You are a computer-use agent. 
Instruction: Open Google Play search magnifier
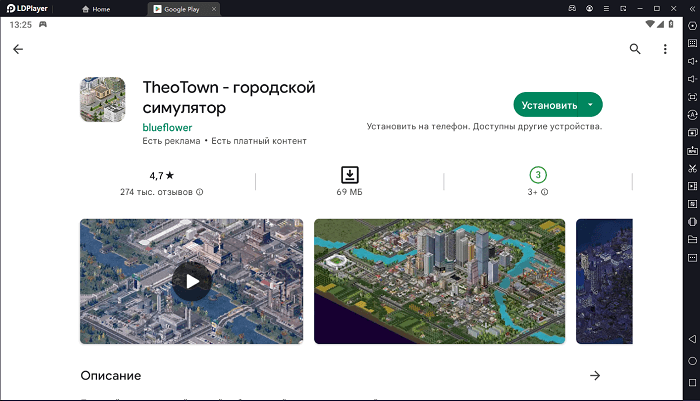[x=635, y=49]
